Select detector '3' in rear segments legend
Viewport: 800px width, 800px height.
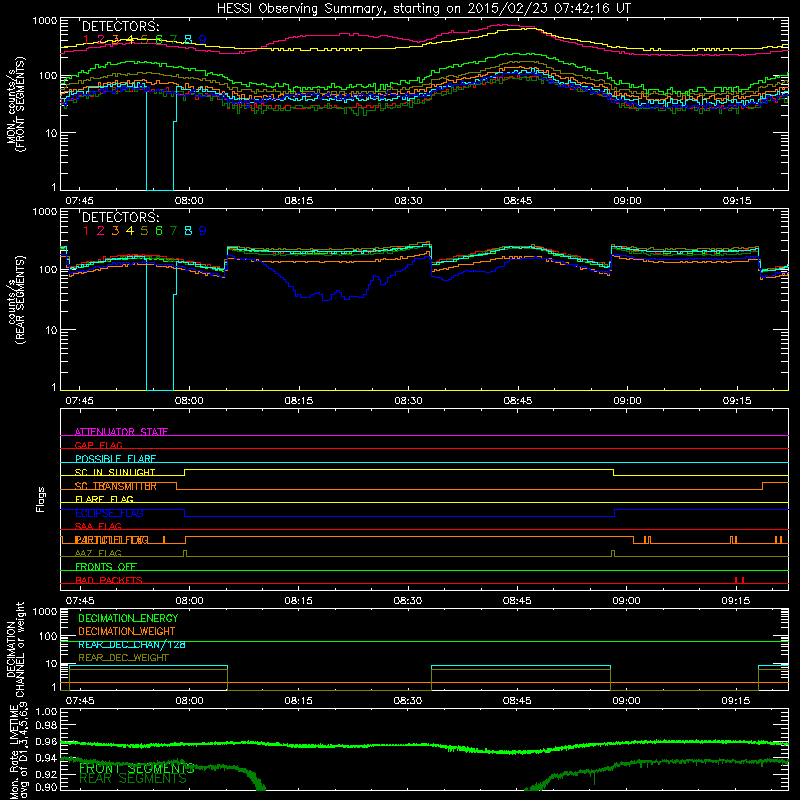pyautogui.click(x=115, y=231)
